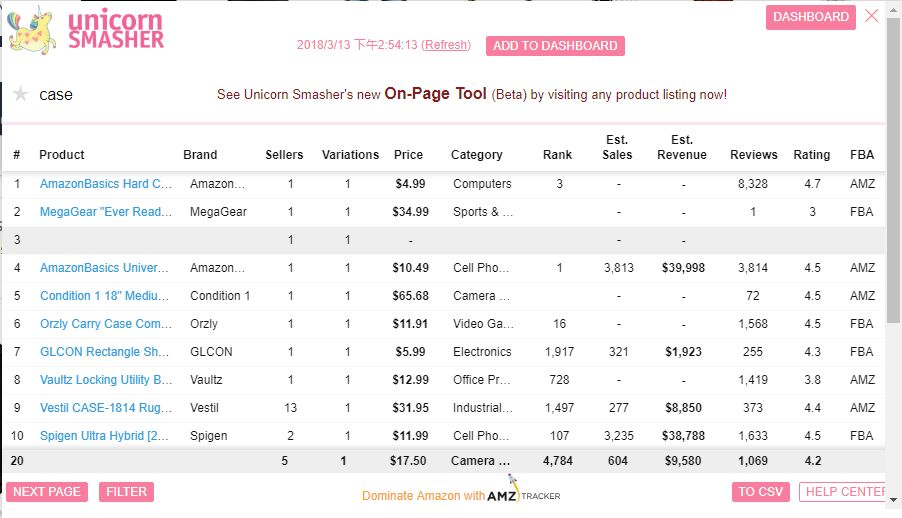Open the Spigen Ultra Hybrid product link
The width and height of the screenshot is (902, 518).
click(104, 436)
